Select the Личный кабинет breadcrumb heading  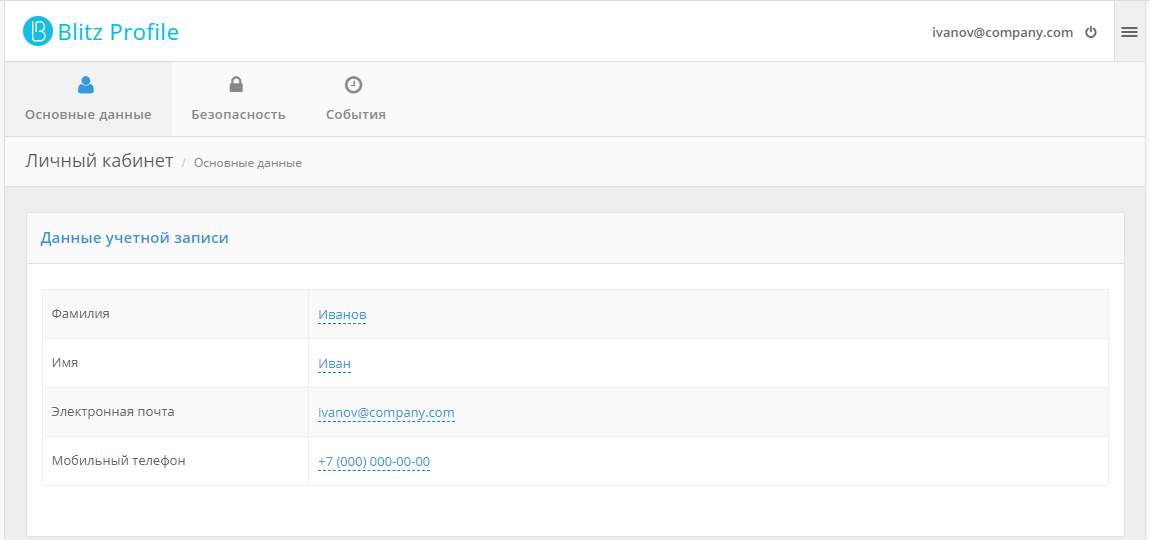(x=99, y=161)
